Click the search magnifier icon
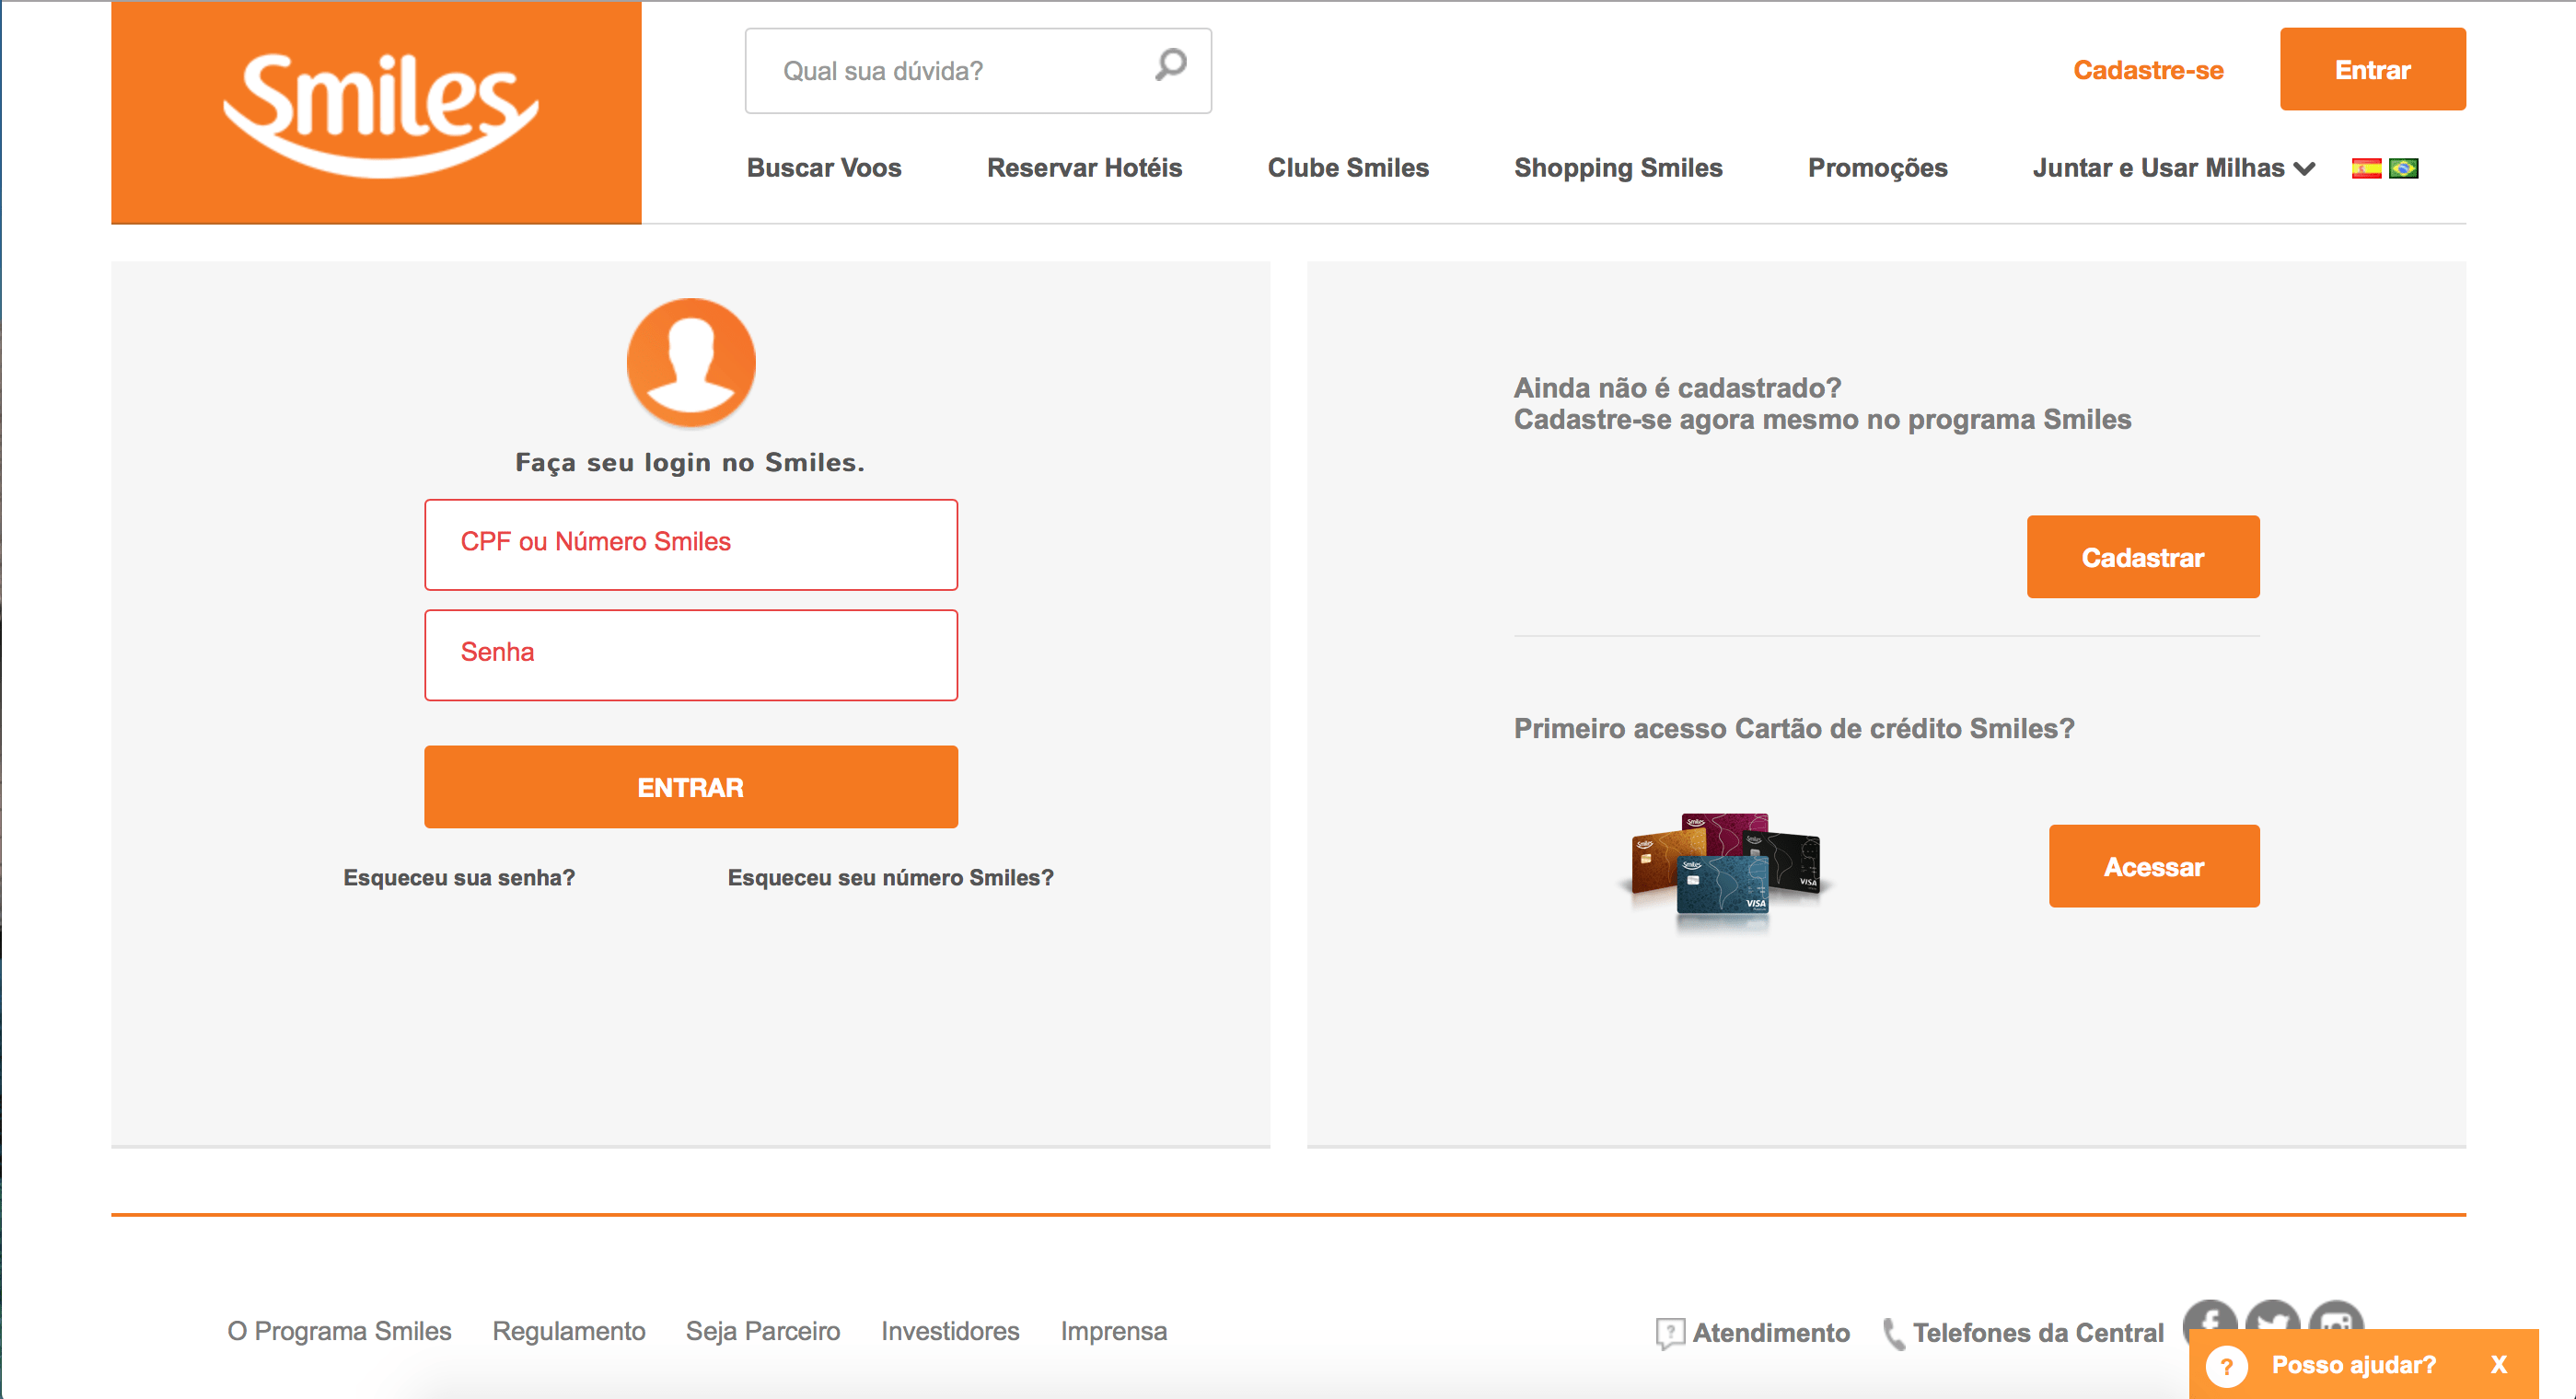 click(x=1170, y=66)
